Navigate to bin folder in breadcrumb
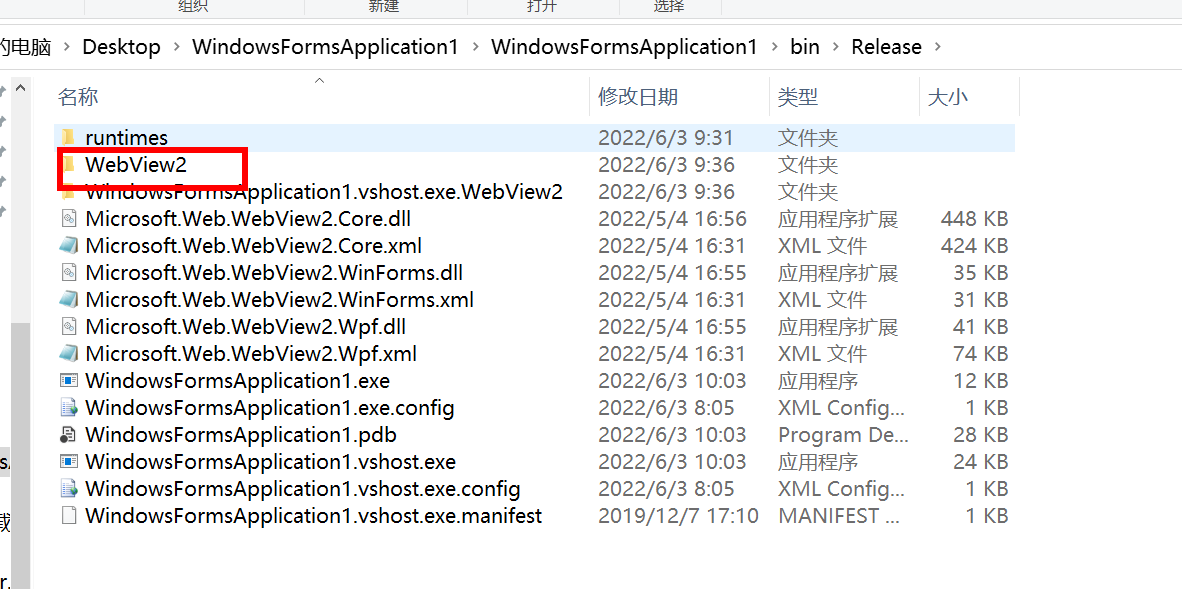This screenshot has width=1182, height=589. click(x=805, y=47)
